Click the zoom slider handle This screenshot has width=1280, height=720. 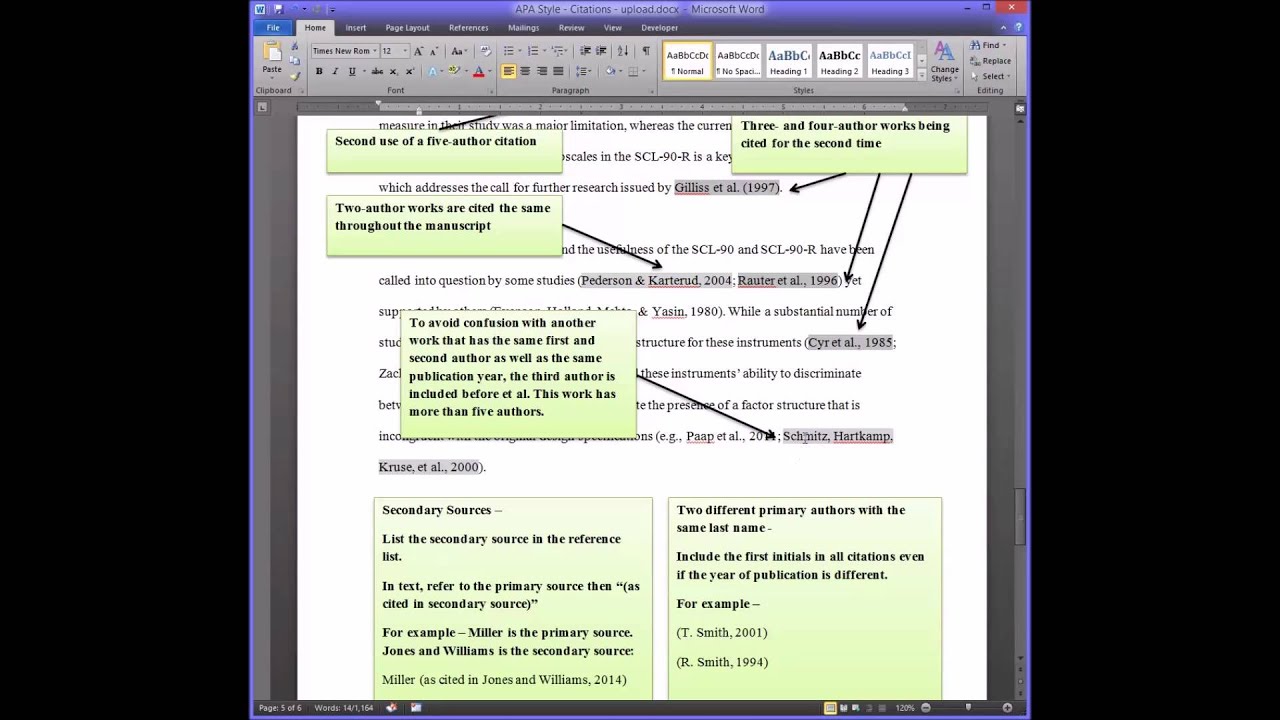tap(968, 707)
